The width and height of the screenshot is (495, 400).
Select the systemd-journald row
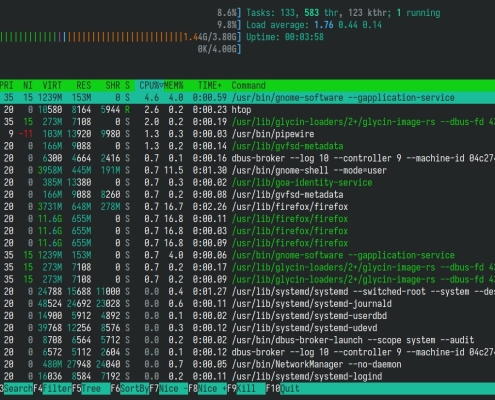point(247,304)
